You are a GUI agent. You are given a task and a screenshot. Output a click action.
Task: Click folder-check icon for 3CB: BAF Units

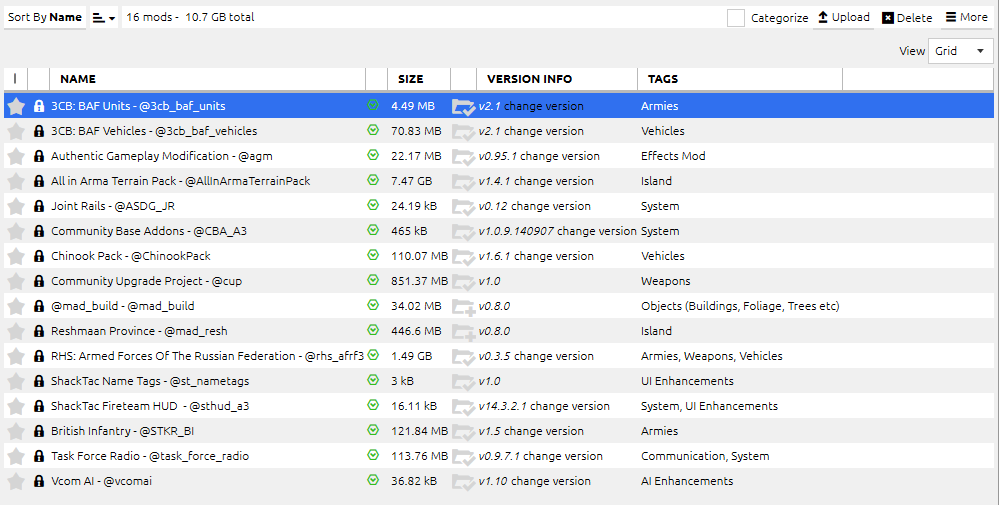(x=463, y=107)
